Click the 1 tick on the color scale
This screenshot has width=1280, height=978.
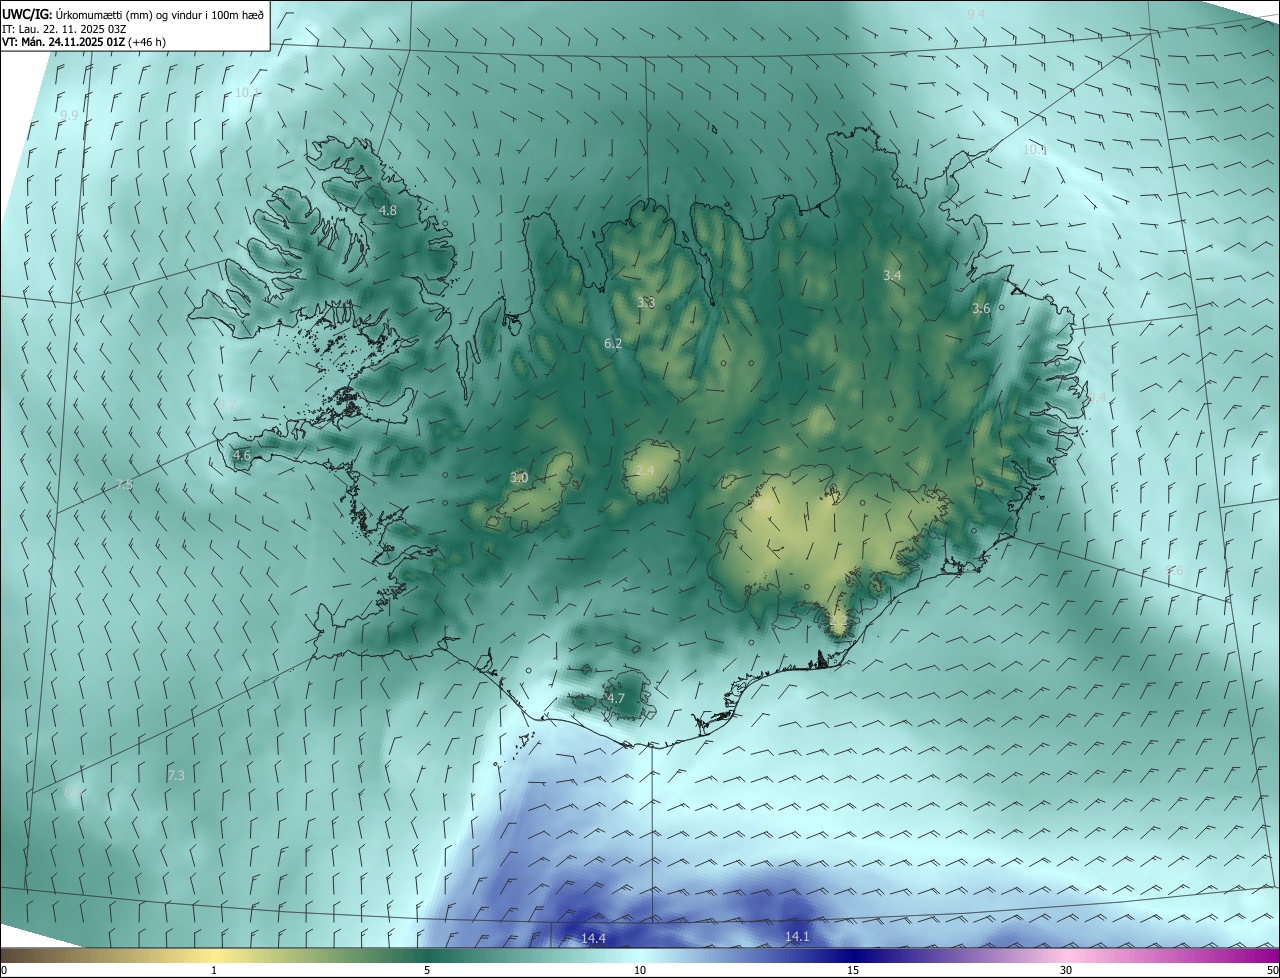(214, 970)
